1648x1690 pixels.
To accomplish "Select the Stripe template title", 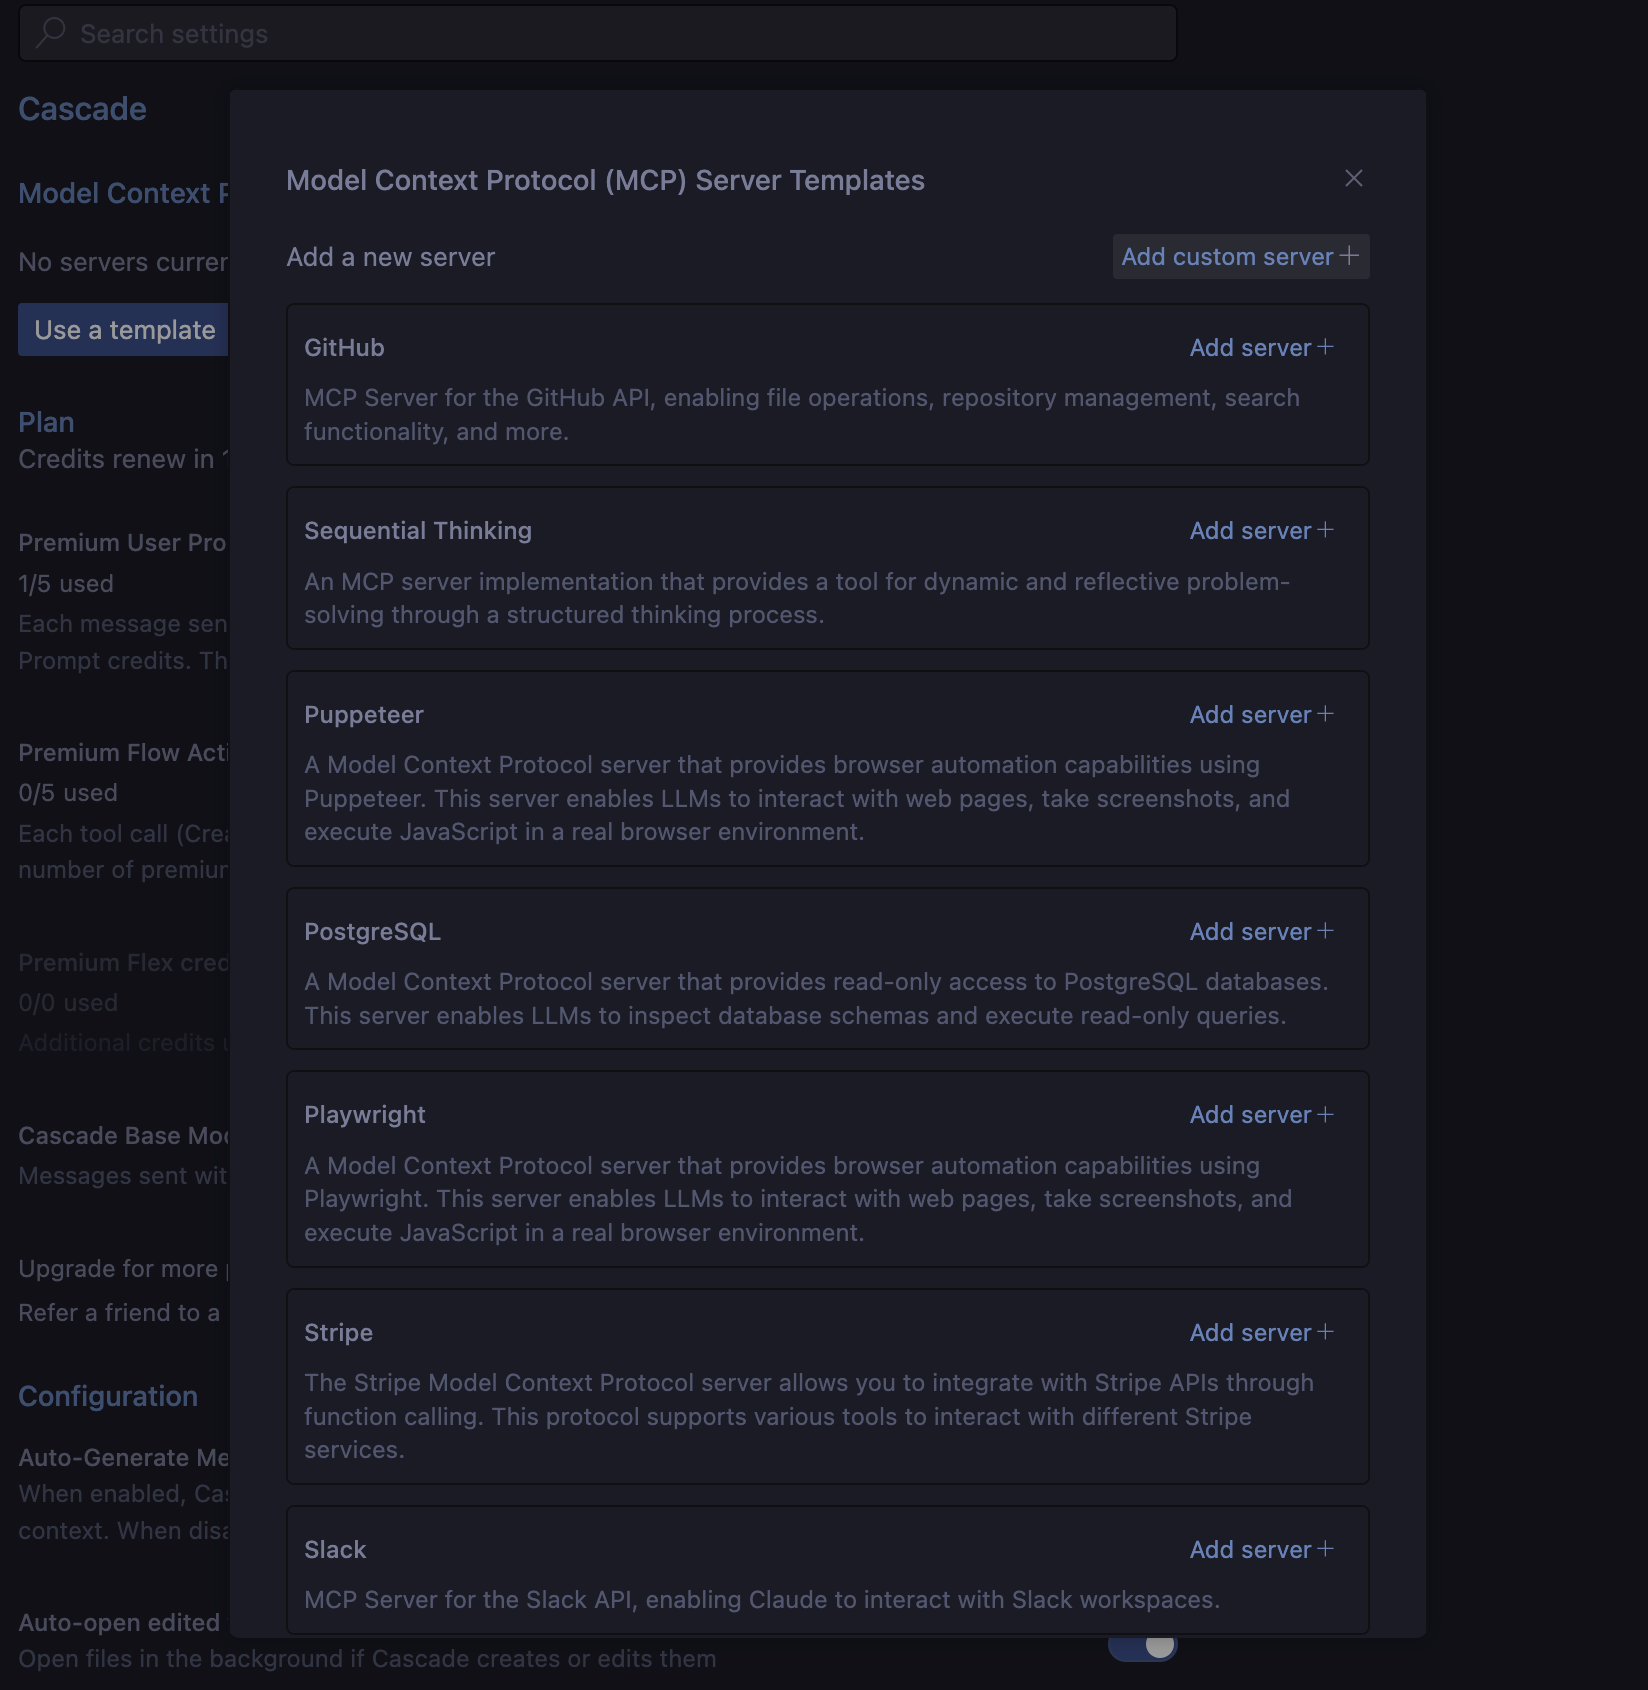I will tap(338, 1333).
